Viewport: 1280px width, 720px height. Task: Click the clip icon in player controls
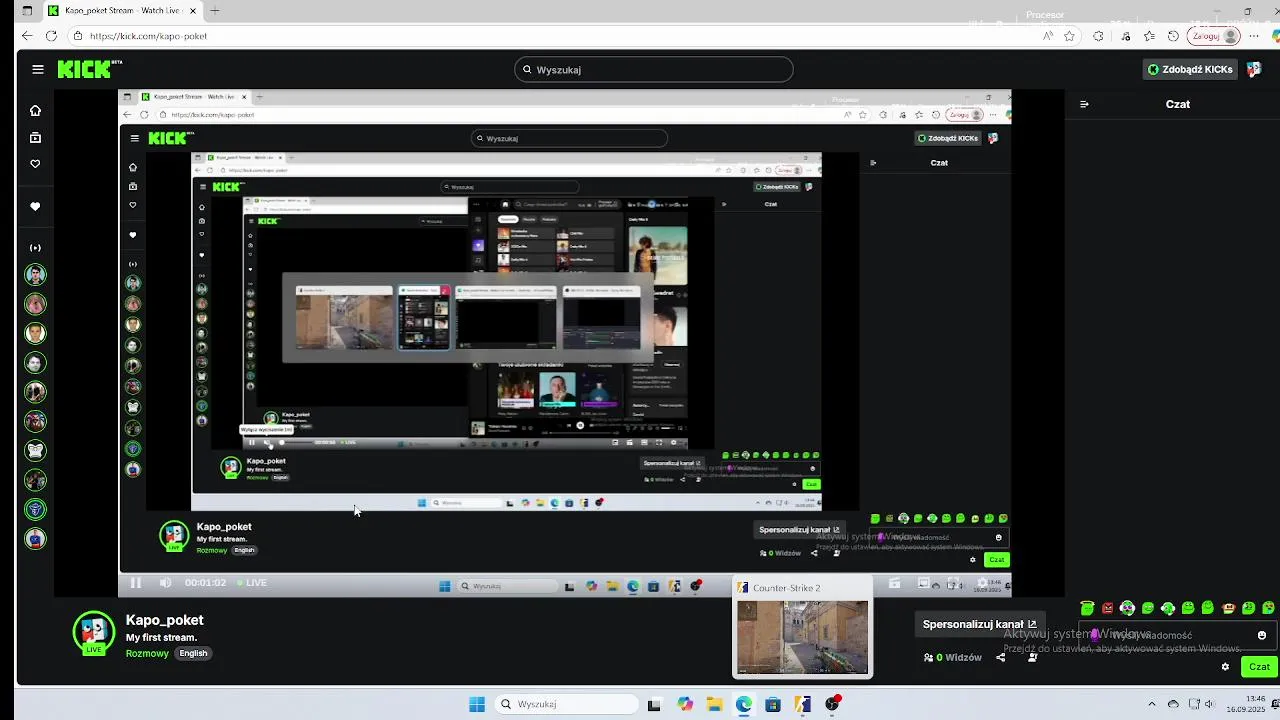pyautogui.click(x=895, y=583)
